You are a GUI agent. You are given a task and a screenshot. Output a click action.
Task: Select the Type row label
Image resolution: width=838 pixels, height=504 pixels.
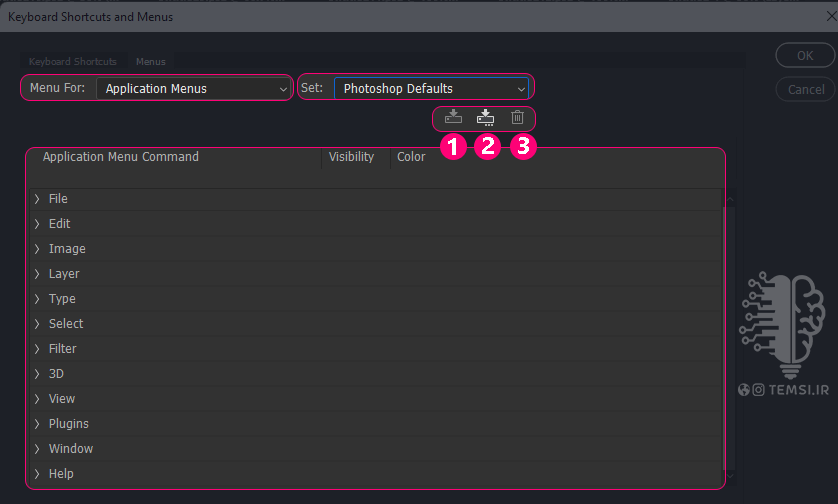[62, 299]
